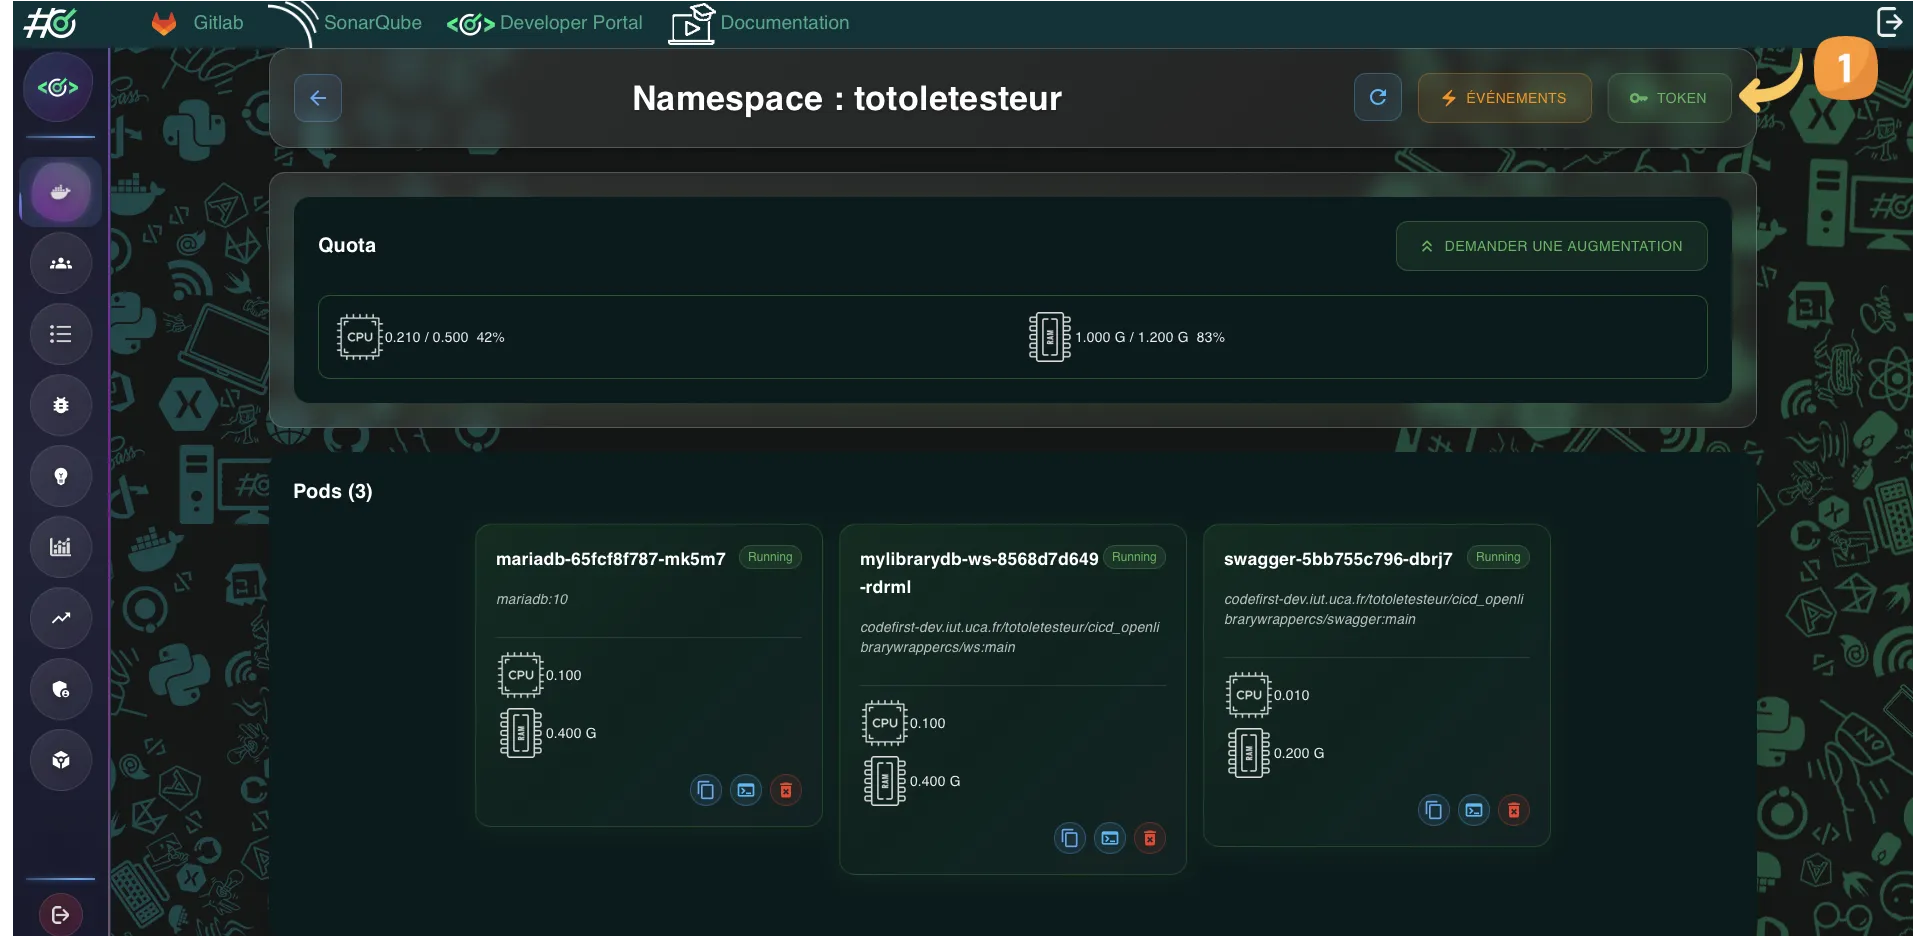
Task: Open the metrics bar chart sidebar icon
Action: (x=59, y=546)
